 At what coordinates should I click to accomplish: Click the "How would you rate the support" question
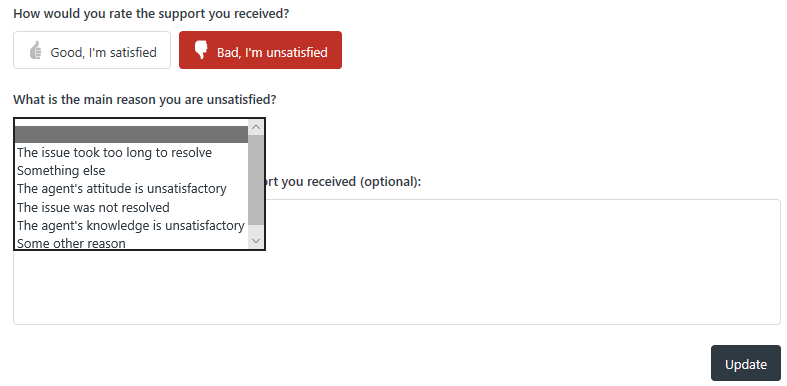pos(151,14)
